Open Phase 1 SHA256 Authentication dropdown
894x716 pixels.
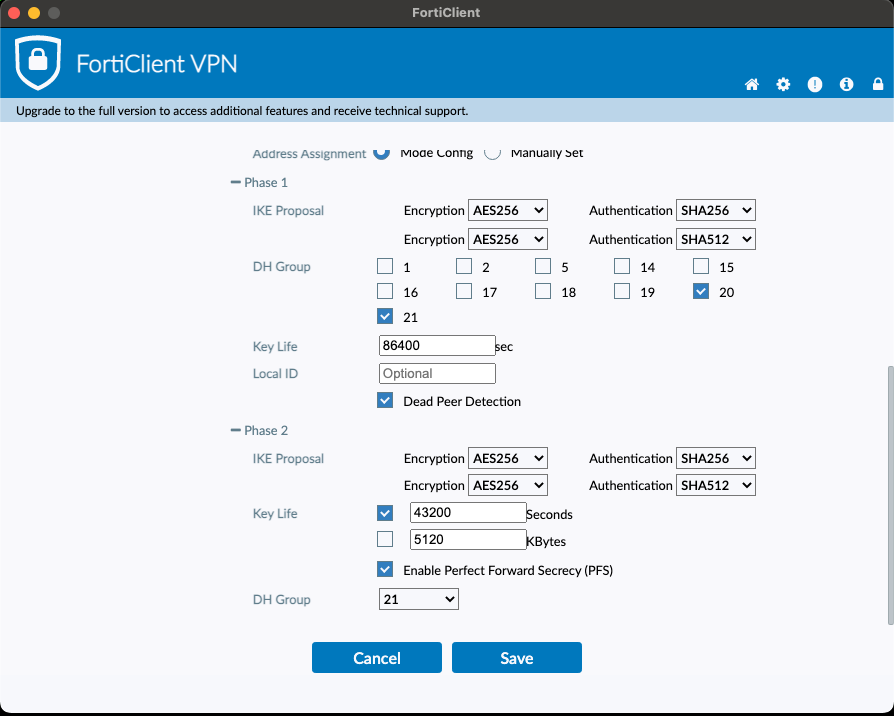point(716,210)
